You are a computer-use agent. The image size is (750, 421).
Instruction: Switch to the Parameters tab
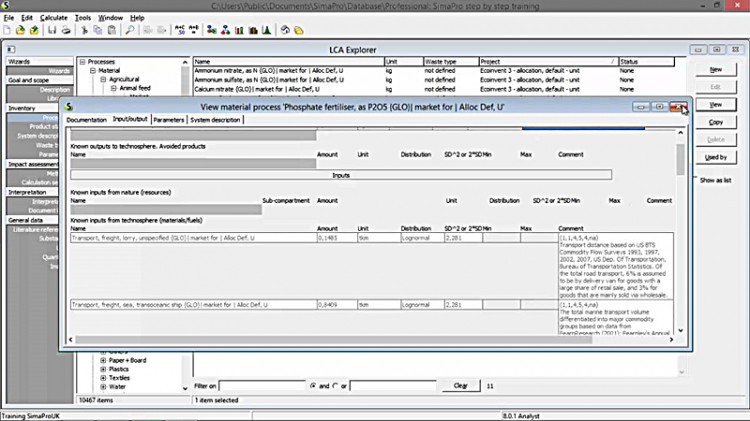tap(168, 120)
